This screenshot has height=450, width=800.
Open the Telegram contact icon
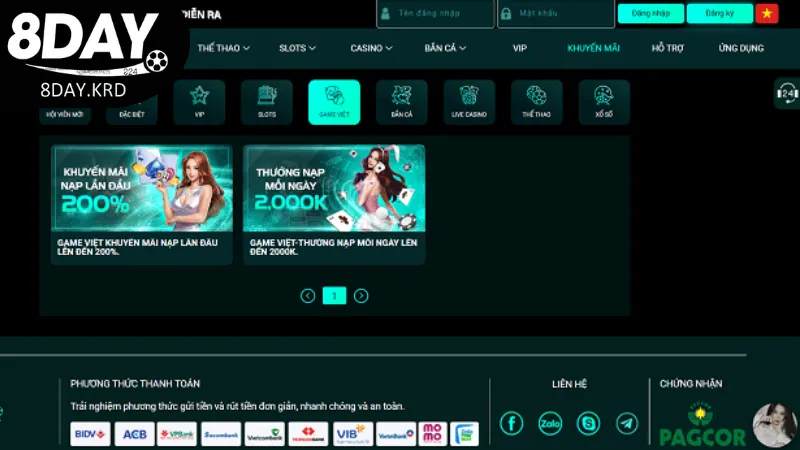tap(627, 423)
